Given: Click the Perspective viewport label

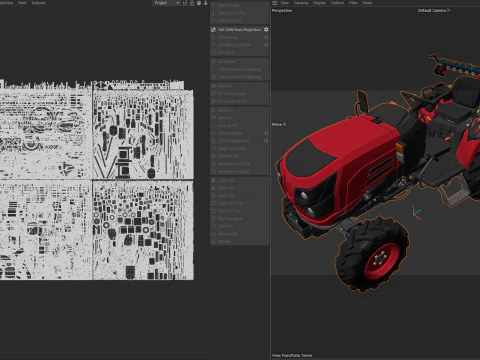Looking at the screenshot, I should [282, 11].
